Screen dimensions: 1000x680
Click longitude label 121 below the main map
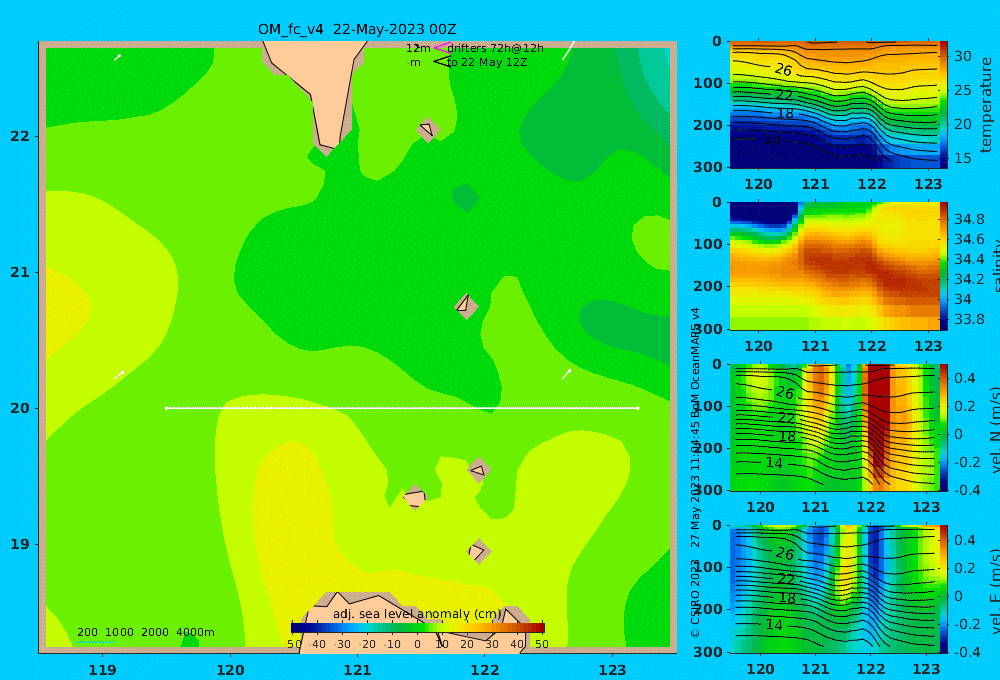coord(357,670)
